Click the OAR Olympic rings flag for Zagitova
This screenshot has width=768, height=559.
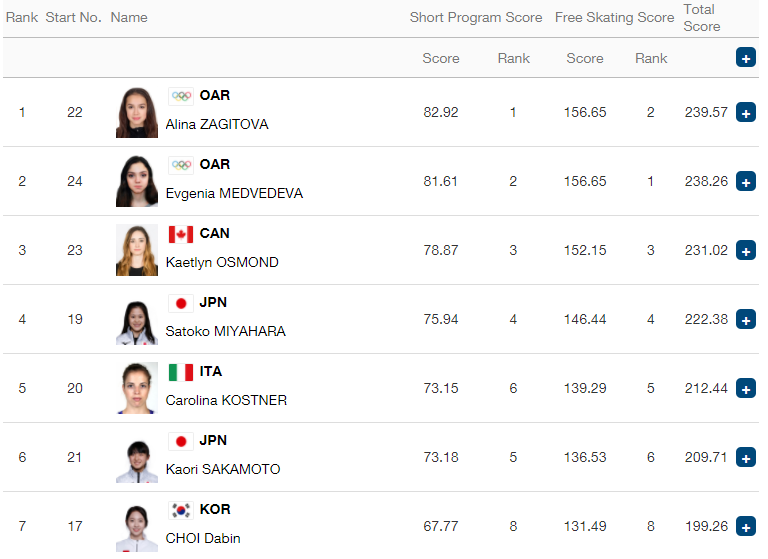pyautogui.click(x=181, y=96)
